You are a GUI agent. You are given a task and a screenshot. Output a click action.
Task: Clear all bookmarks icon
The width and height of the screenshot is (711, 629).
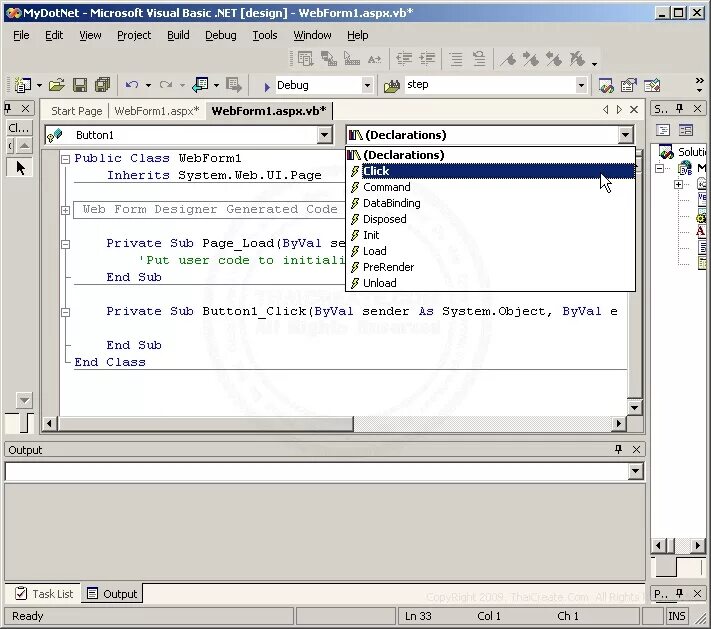(577, 59)
